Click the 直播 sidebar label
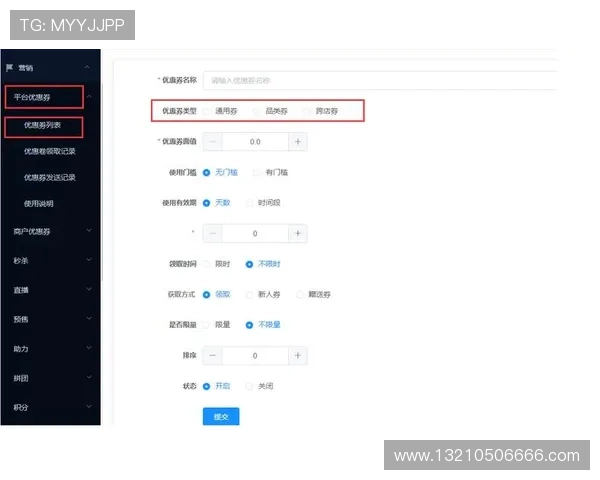Image resolution: width=600 pixels, height=480 pixels. pyautogui.click(x=21, y=290)
